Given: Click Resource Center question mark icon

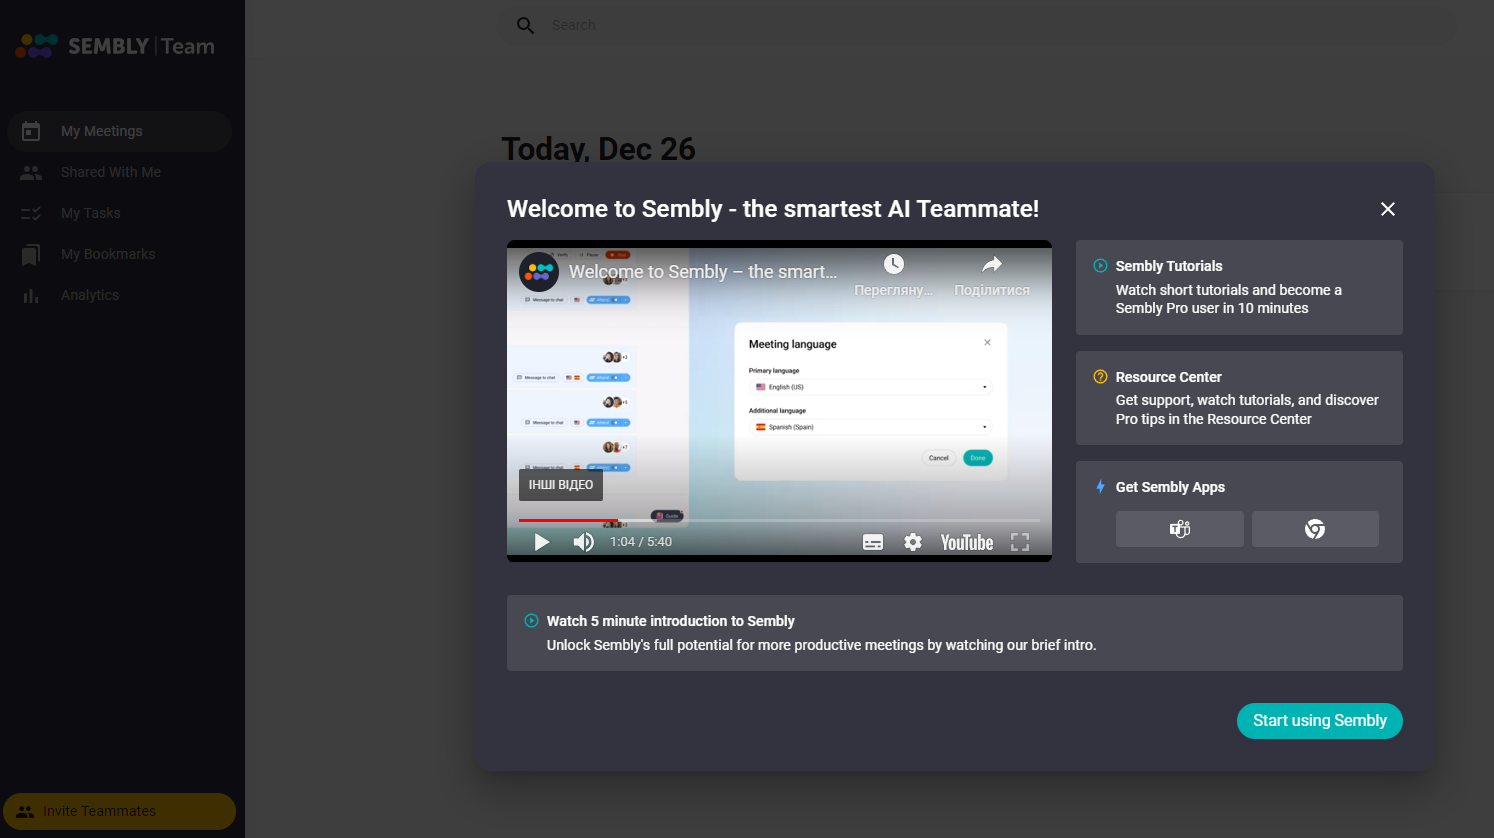Looking at the screenshot, I should 1100,377.
